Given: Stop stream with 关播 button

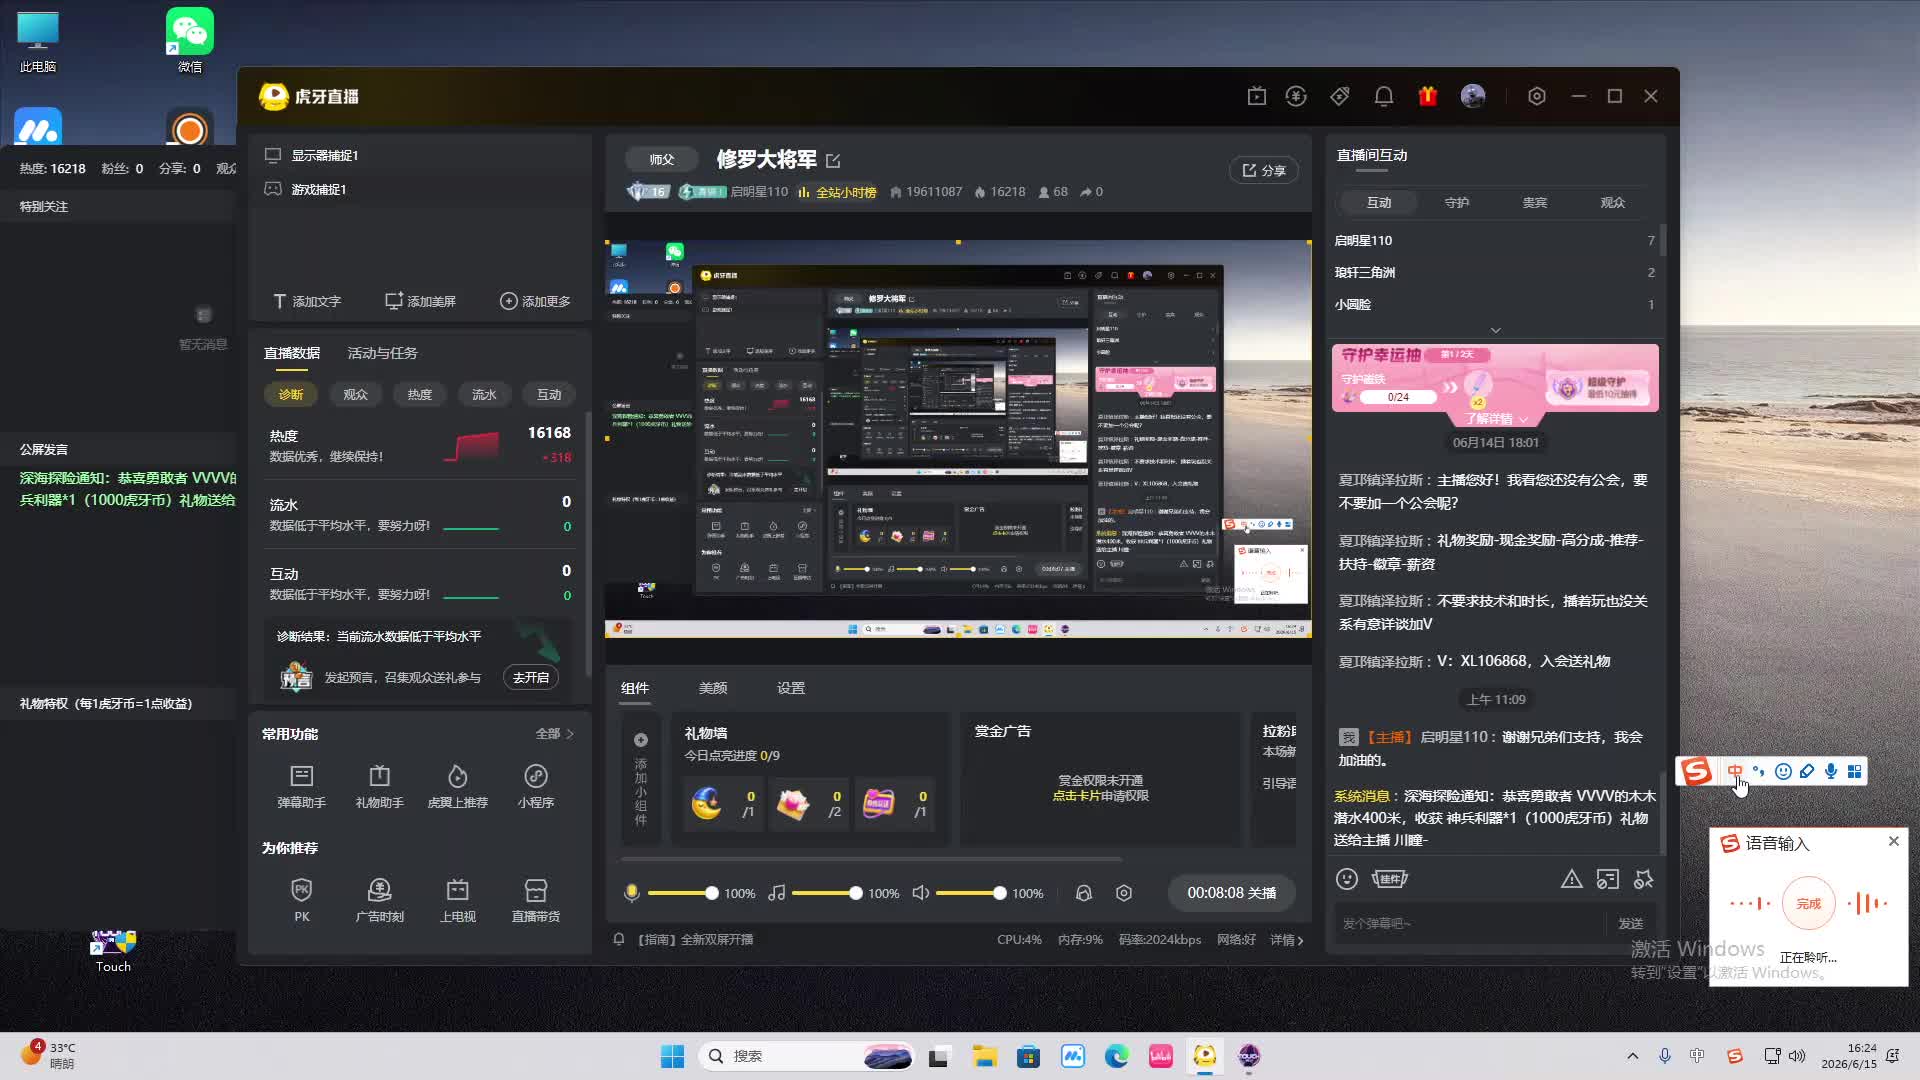Looking at the screenshot, I should tap(1231, 893).
